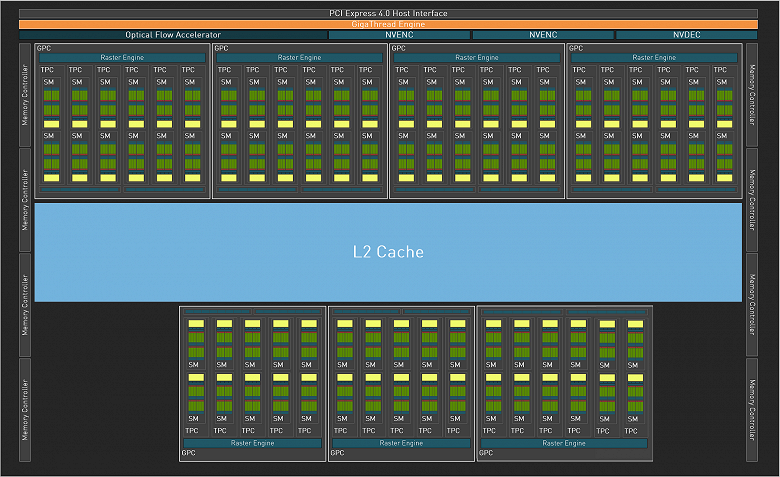This screenshot has width=780, height=477.
Task: Click Raster Engine in the bottom-left GPC
Action: pos(252,442)
